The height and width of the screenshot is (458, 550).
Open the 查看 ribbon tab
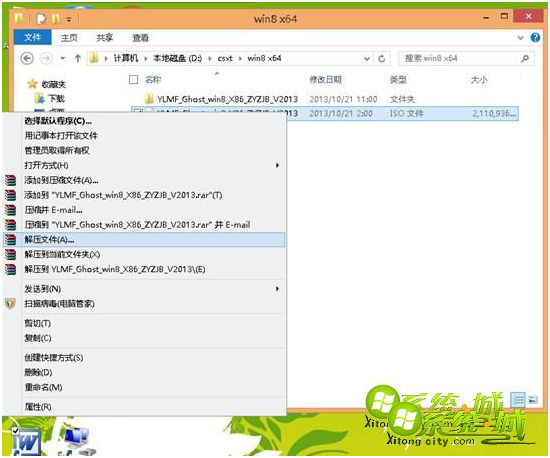click(140, 38)
